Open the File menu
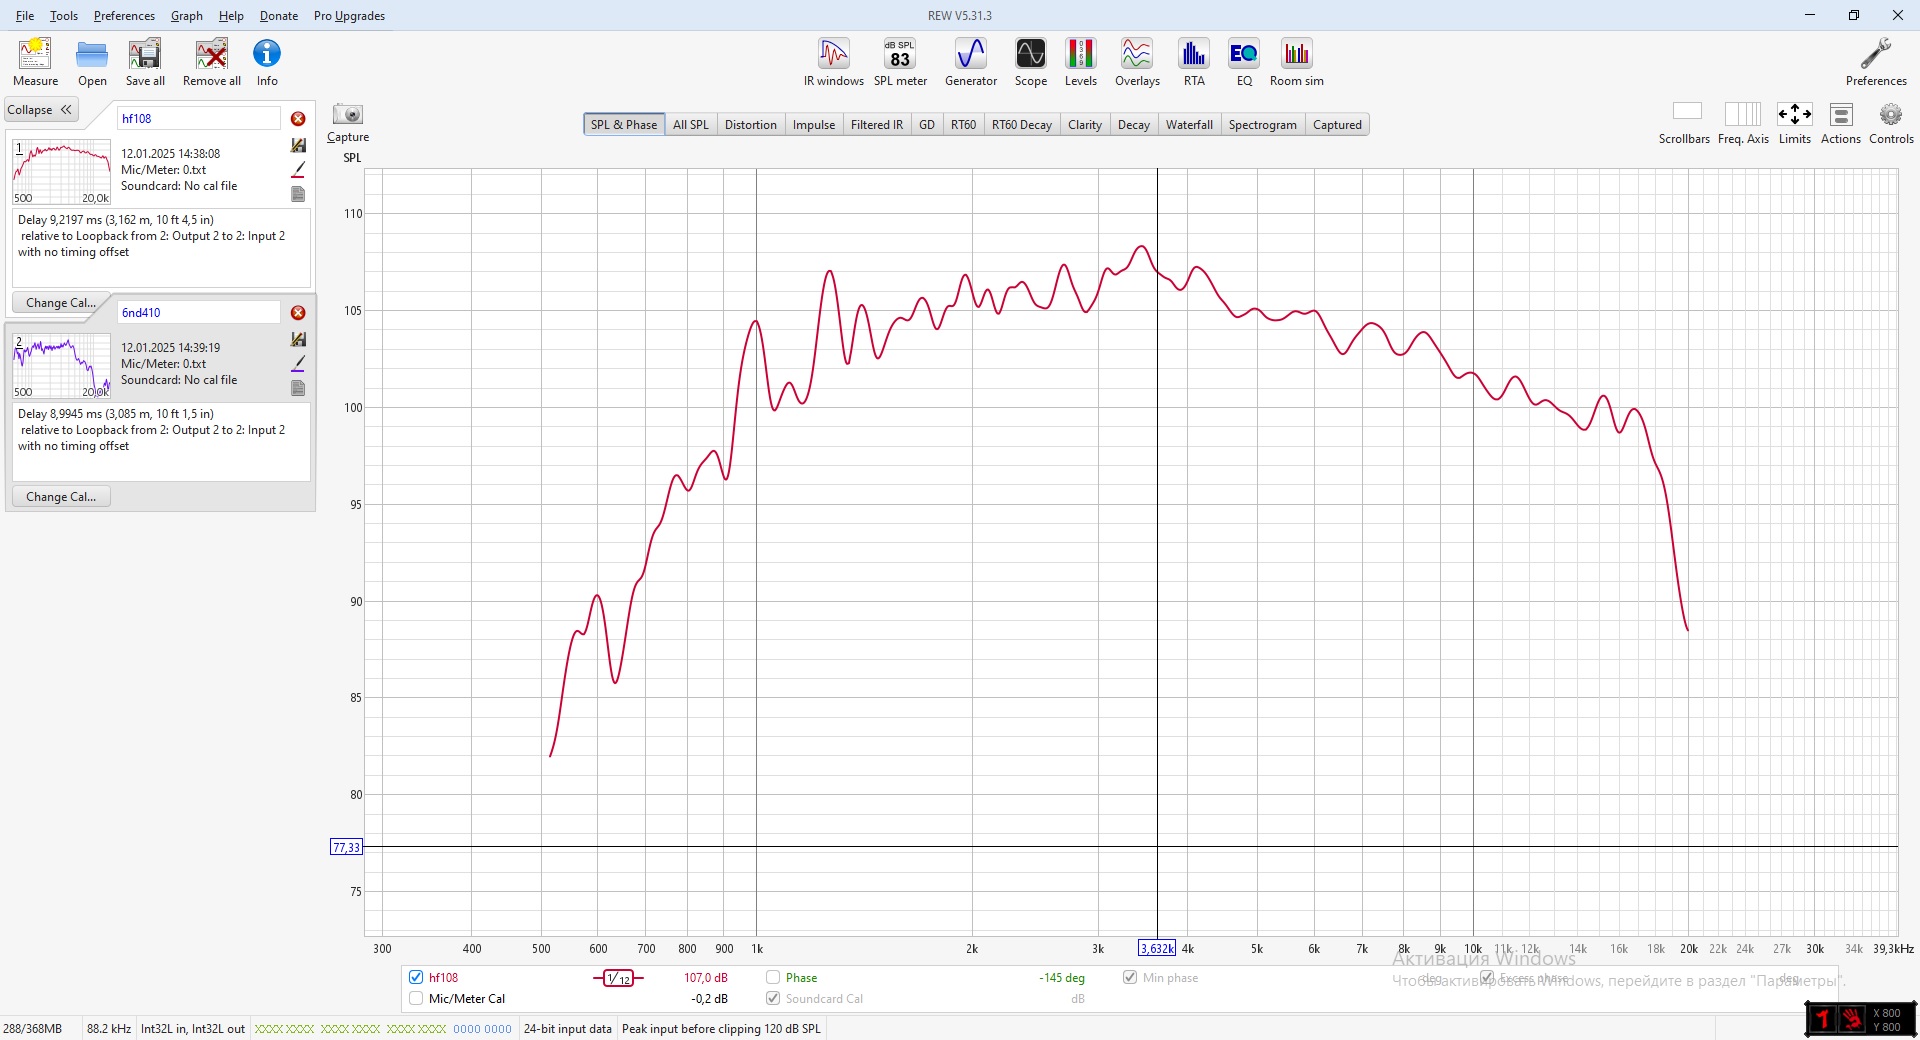The image size is (1920, 1040). pos(25,16)
